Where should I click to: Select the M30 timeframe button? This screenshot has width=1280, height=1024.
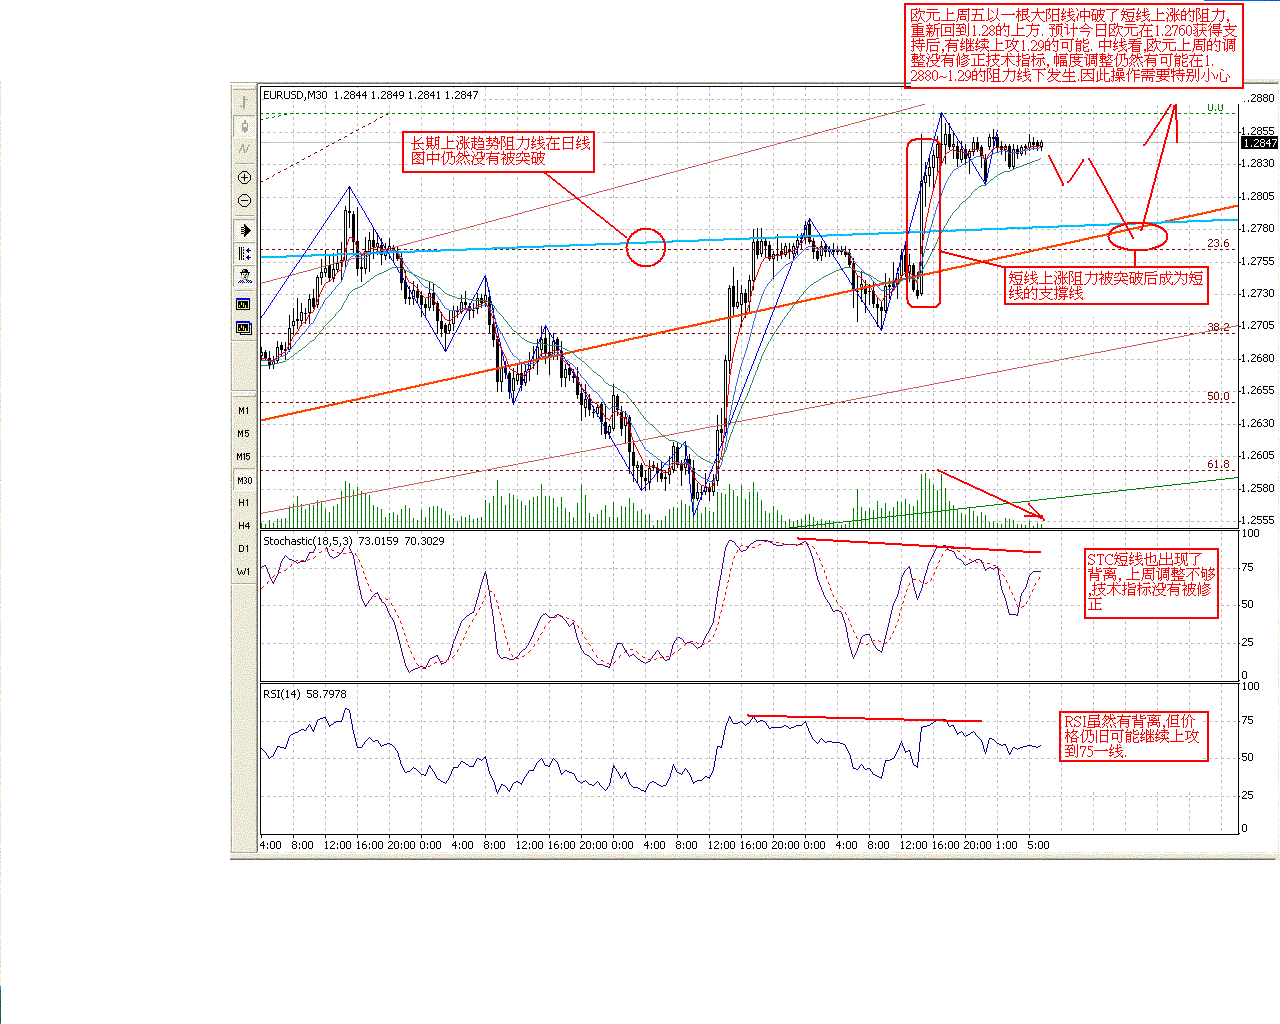[x=244, y=480]
